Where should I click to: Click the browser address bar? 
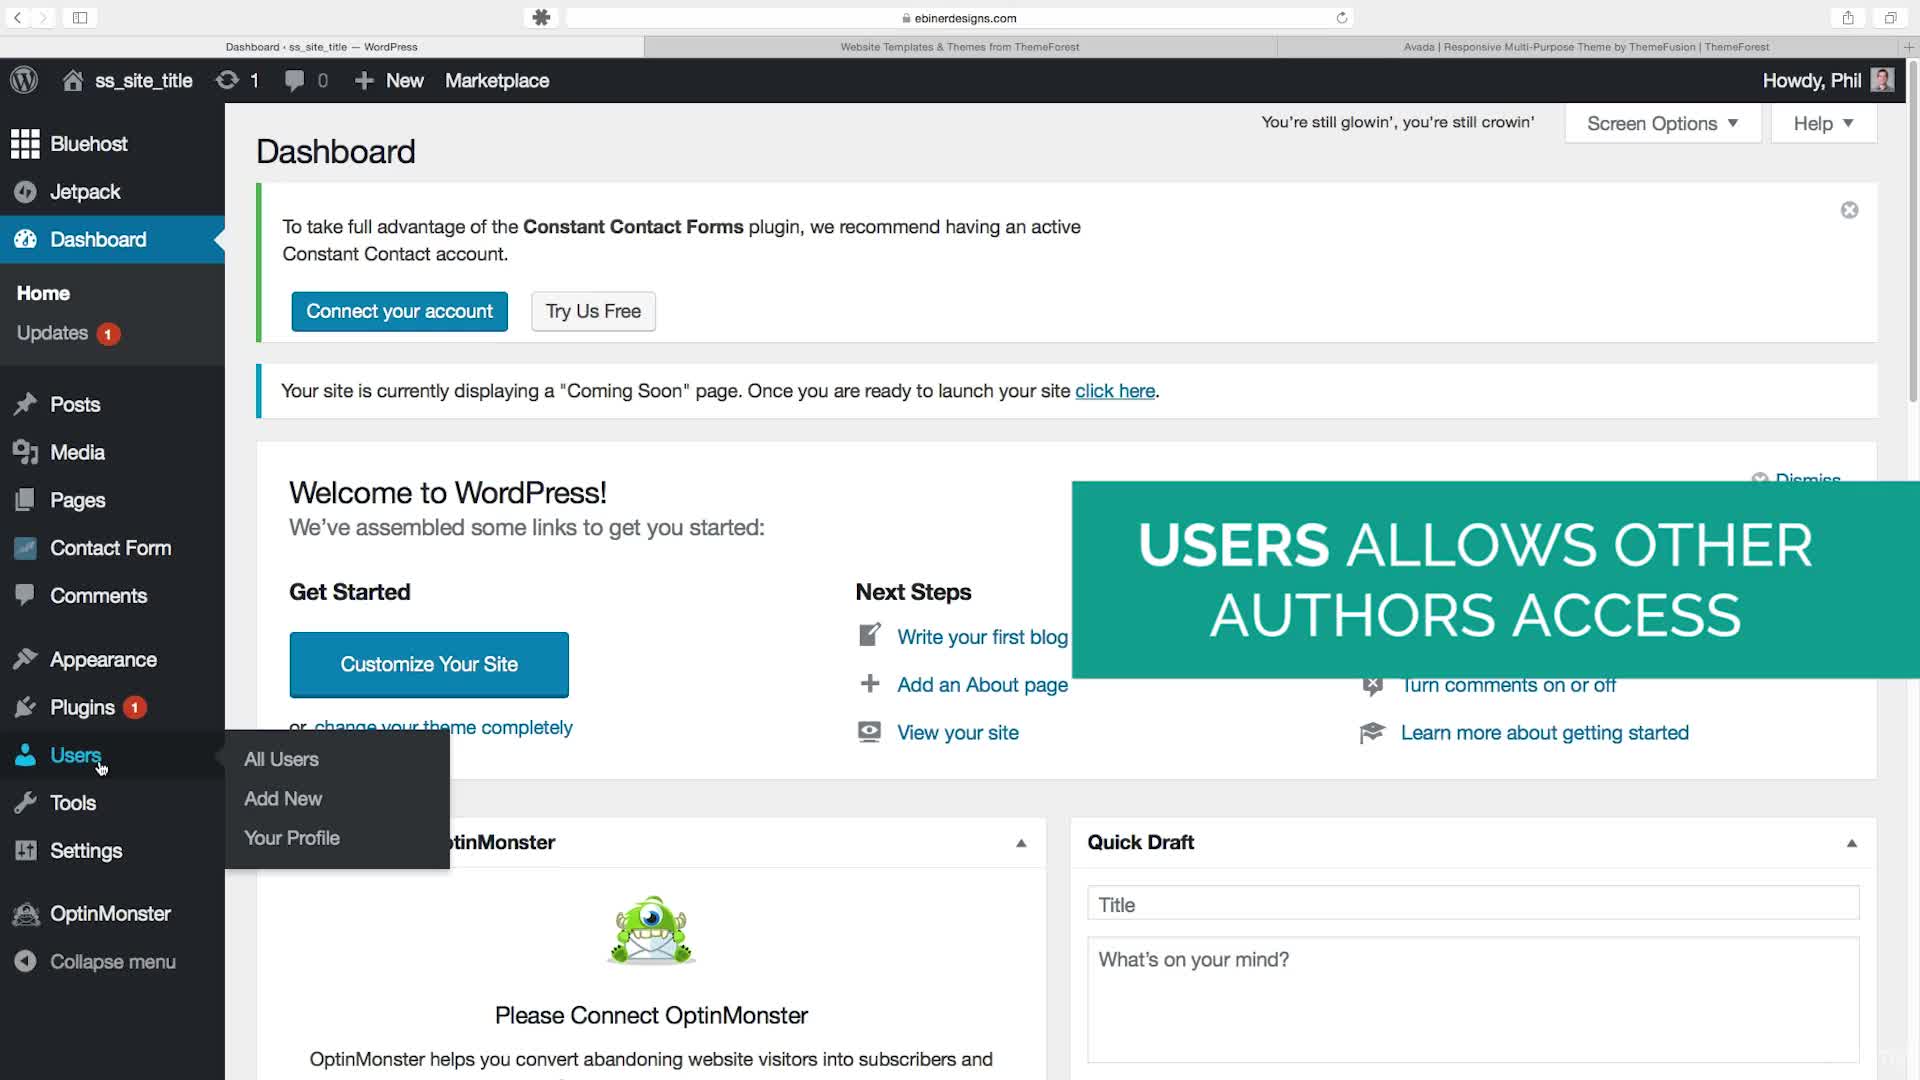coord(960,18)
